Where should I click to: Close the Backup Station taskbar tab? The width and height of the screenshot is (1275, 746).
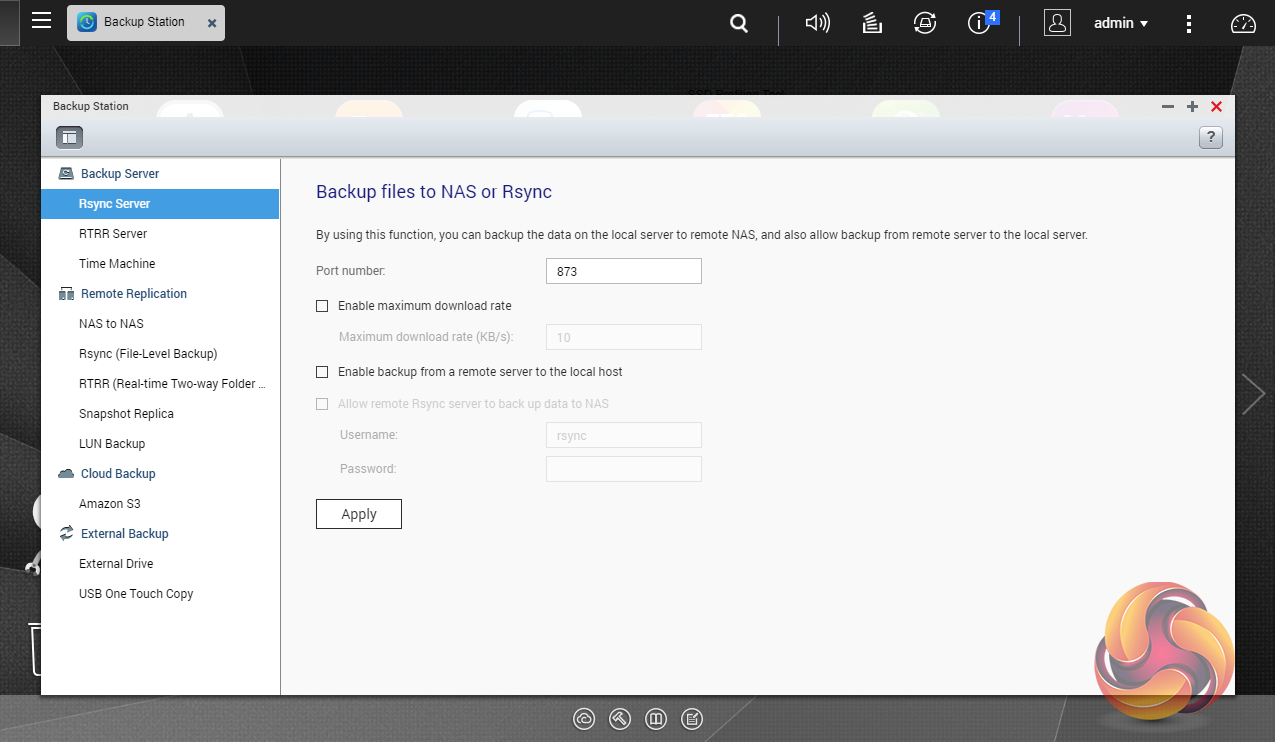point(212,23)
